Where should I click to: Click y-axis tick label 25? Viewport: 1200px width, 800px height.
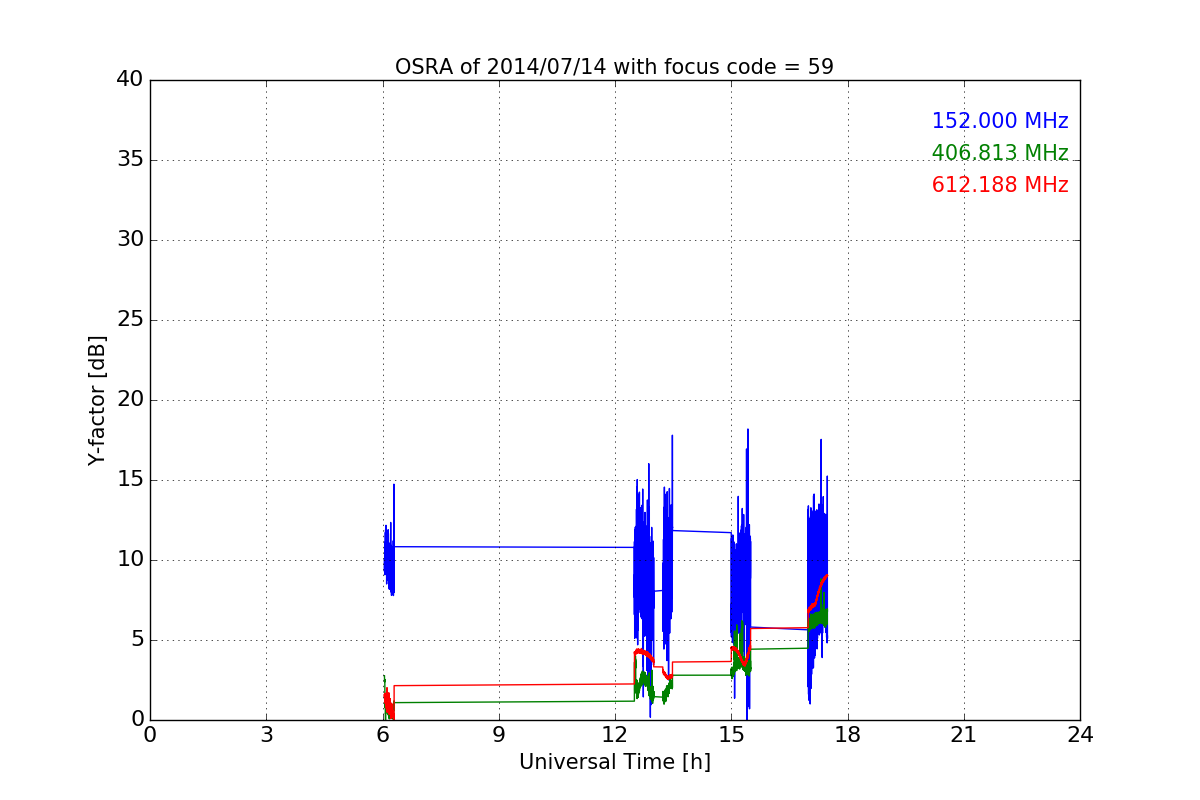[x=130, y=320]
